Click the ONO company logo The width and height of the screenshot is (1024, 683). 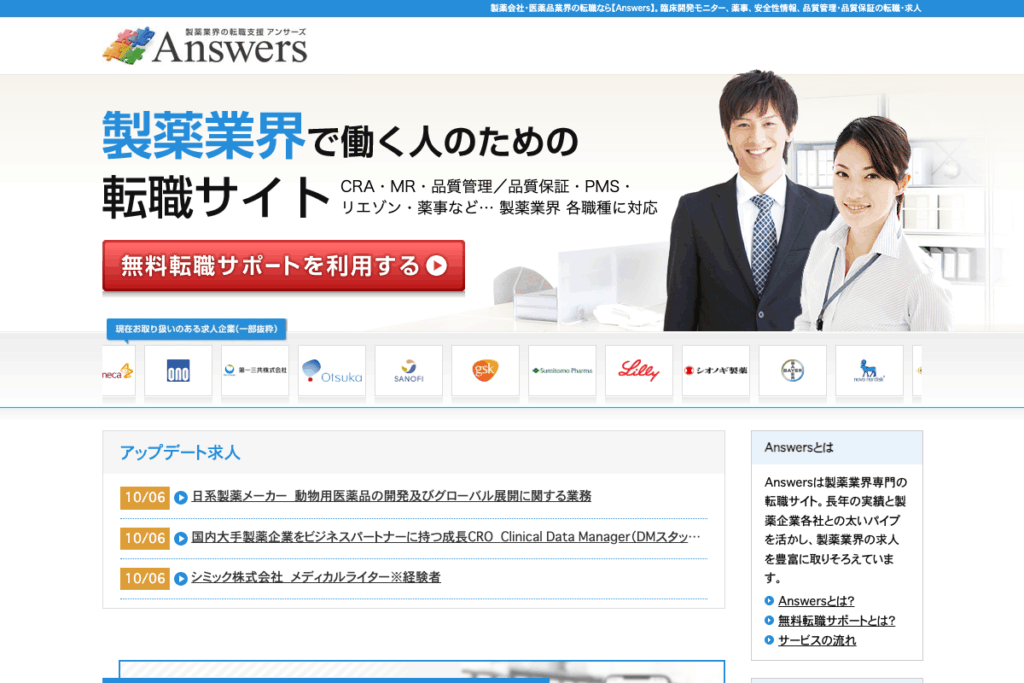pos(178,371)
